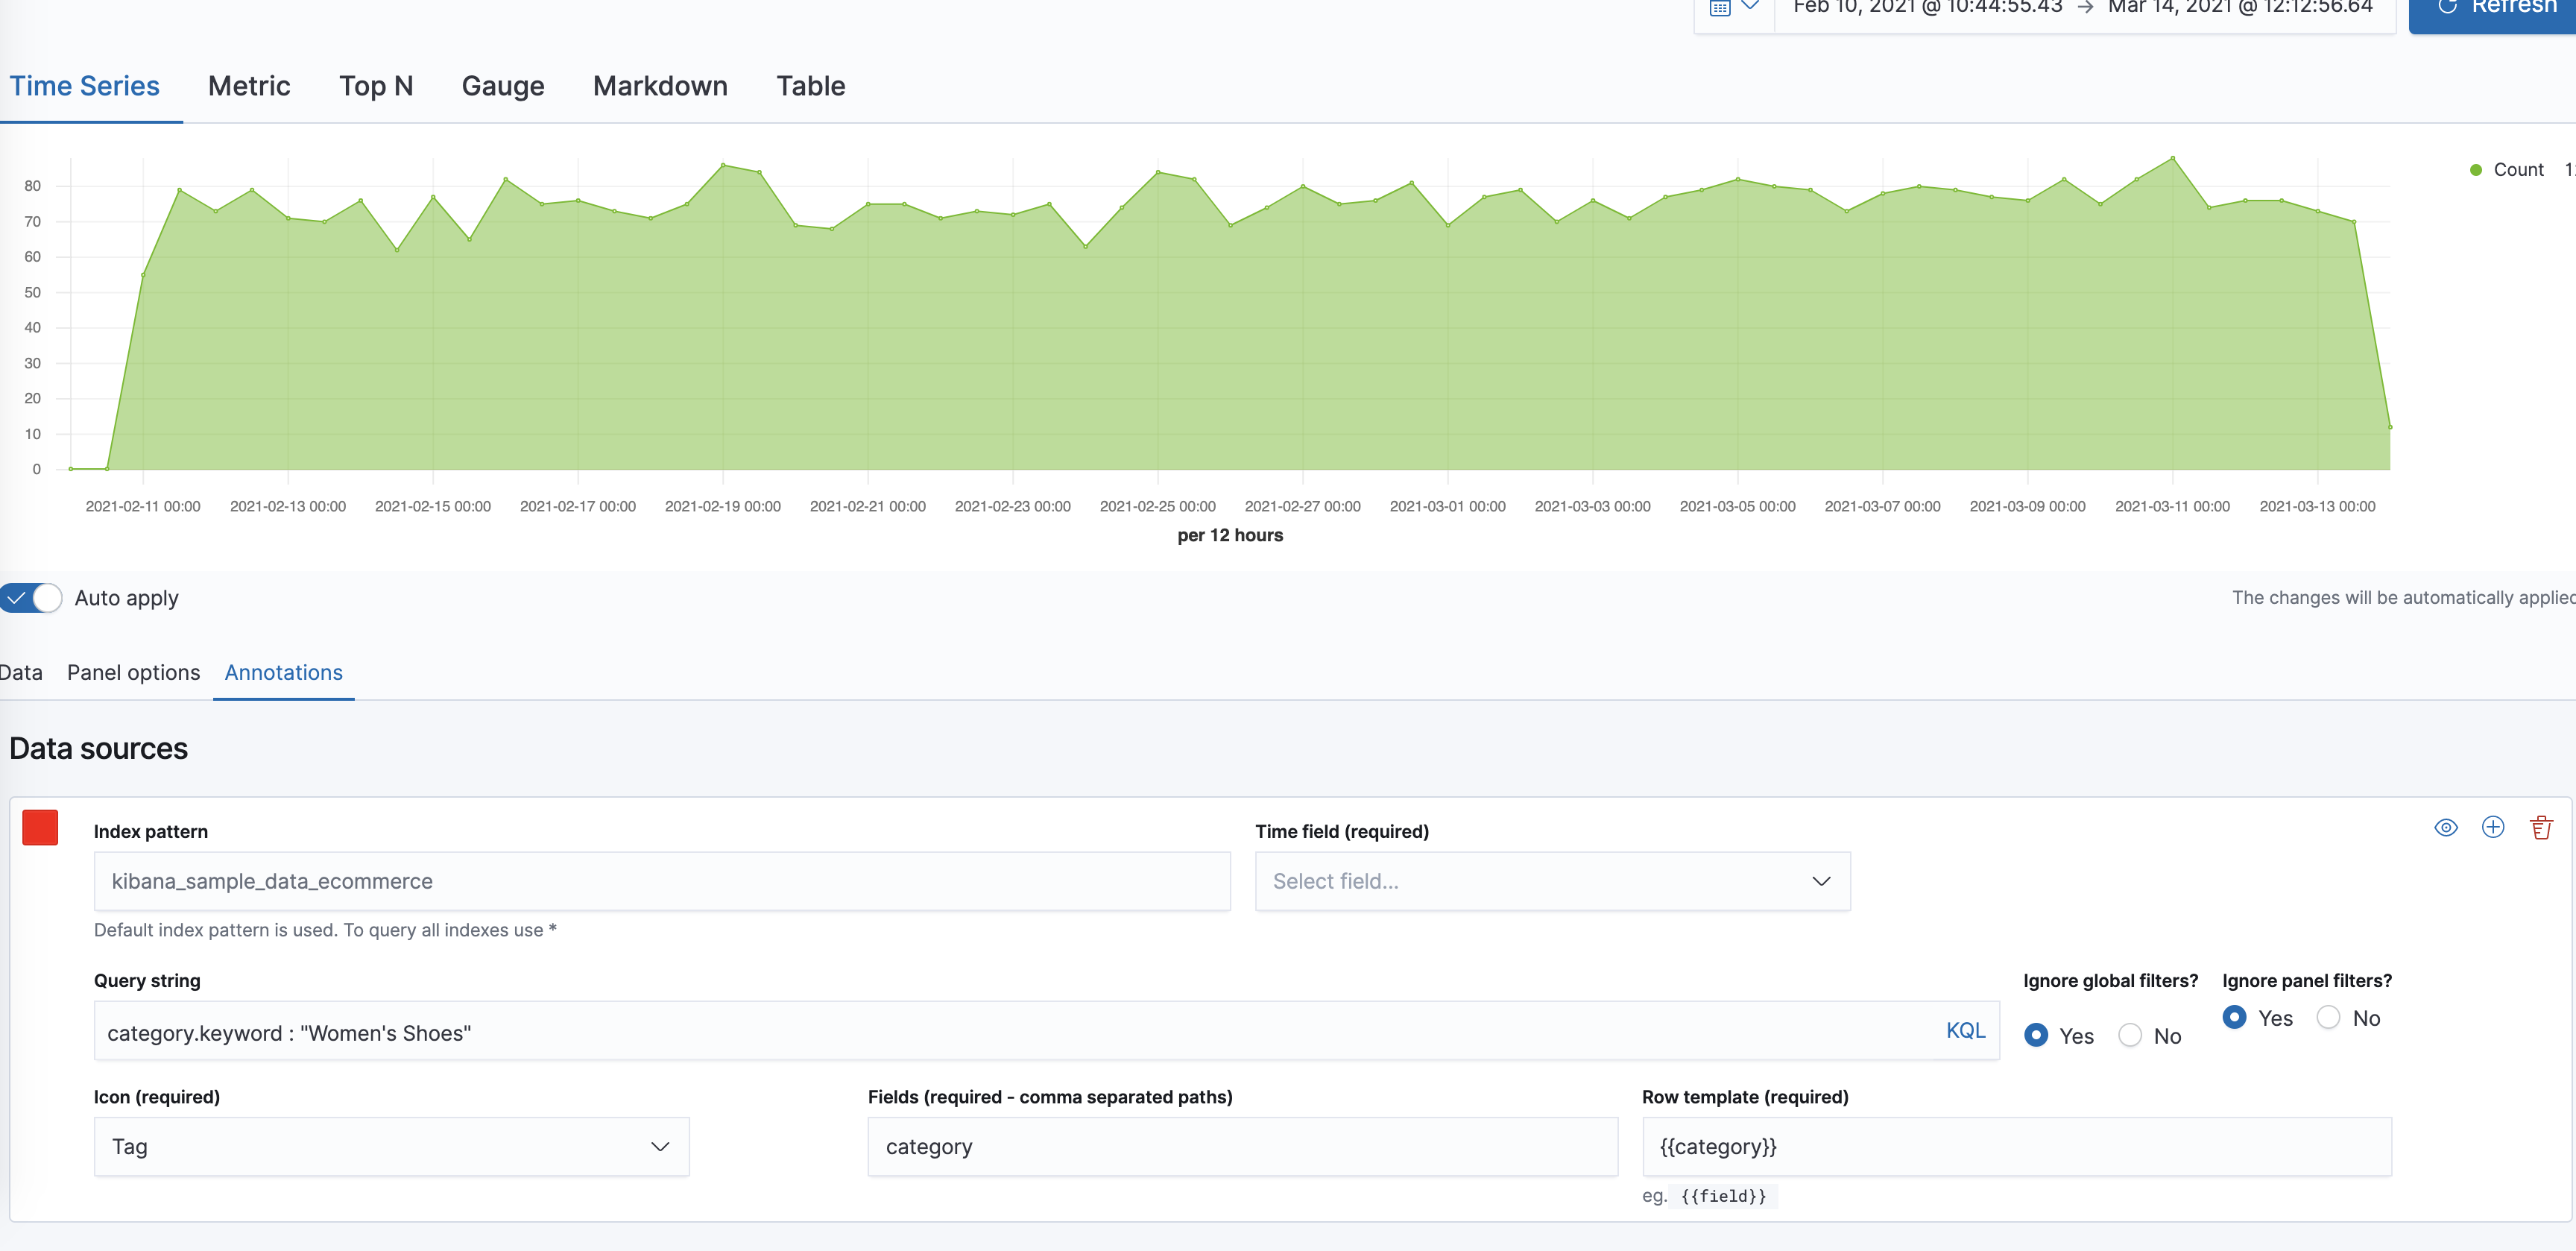Delete the annotation data source
Screen dimensions: 2576x1251
point(2542,828)
